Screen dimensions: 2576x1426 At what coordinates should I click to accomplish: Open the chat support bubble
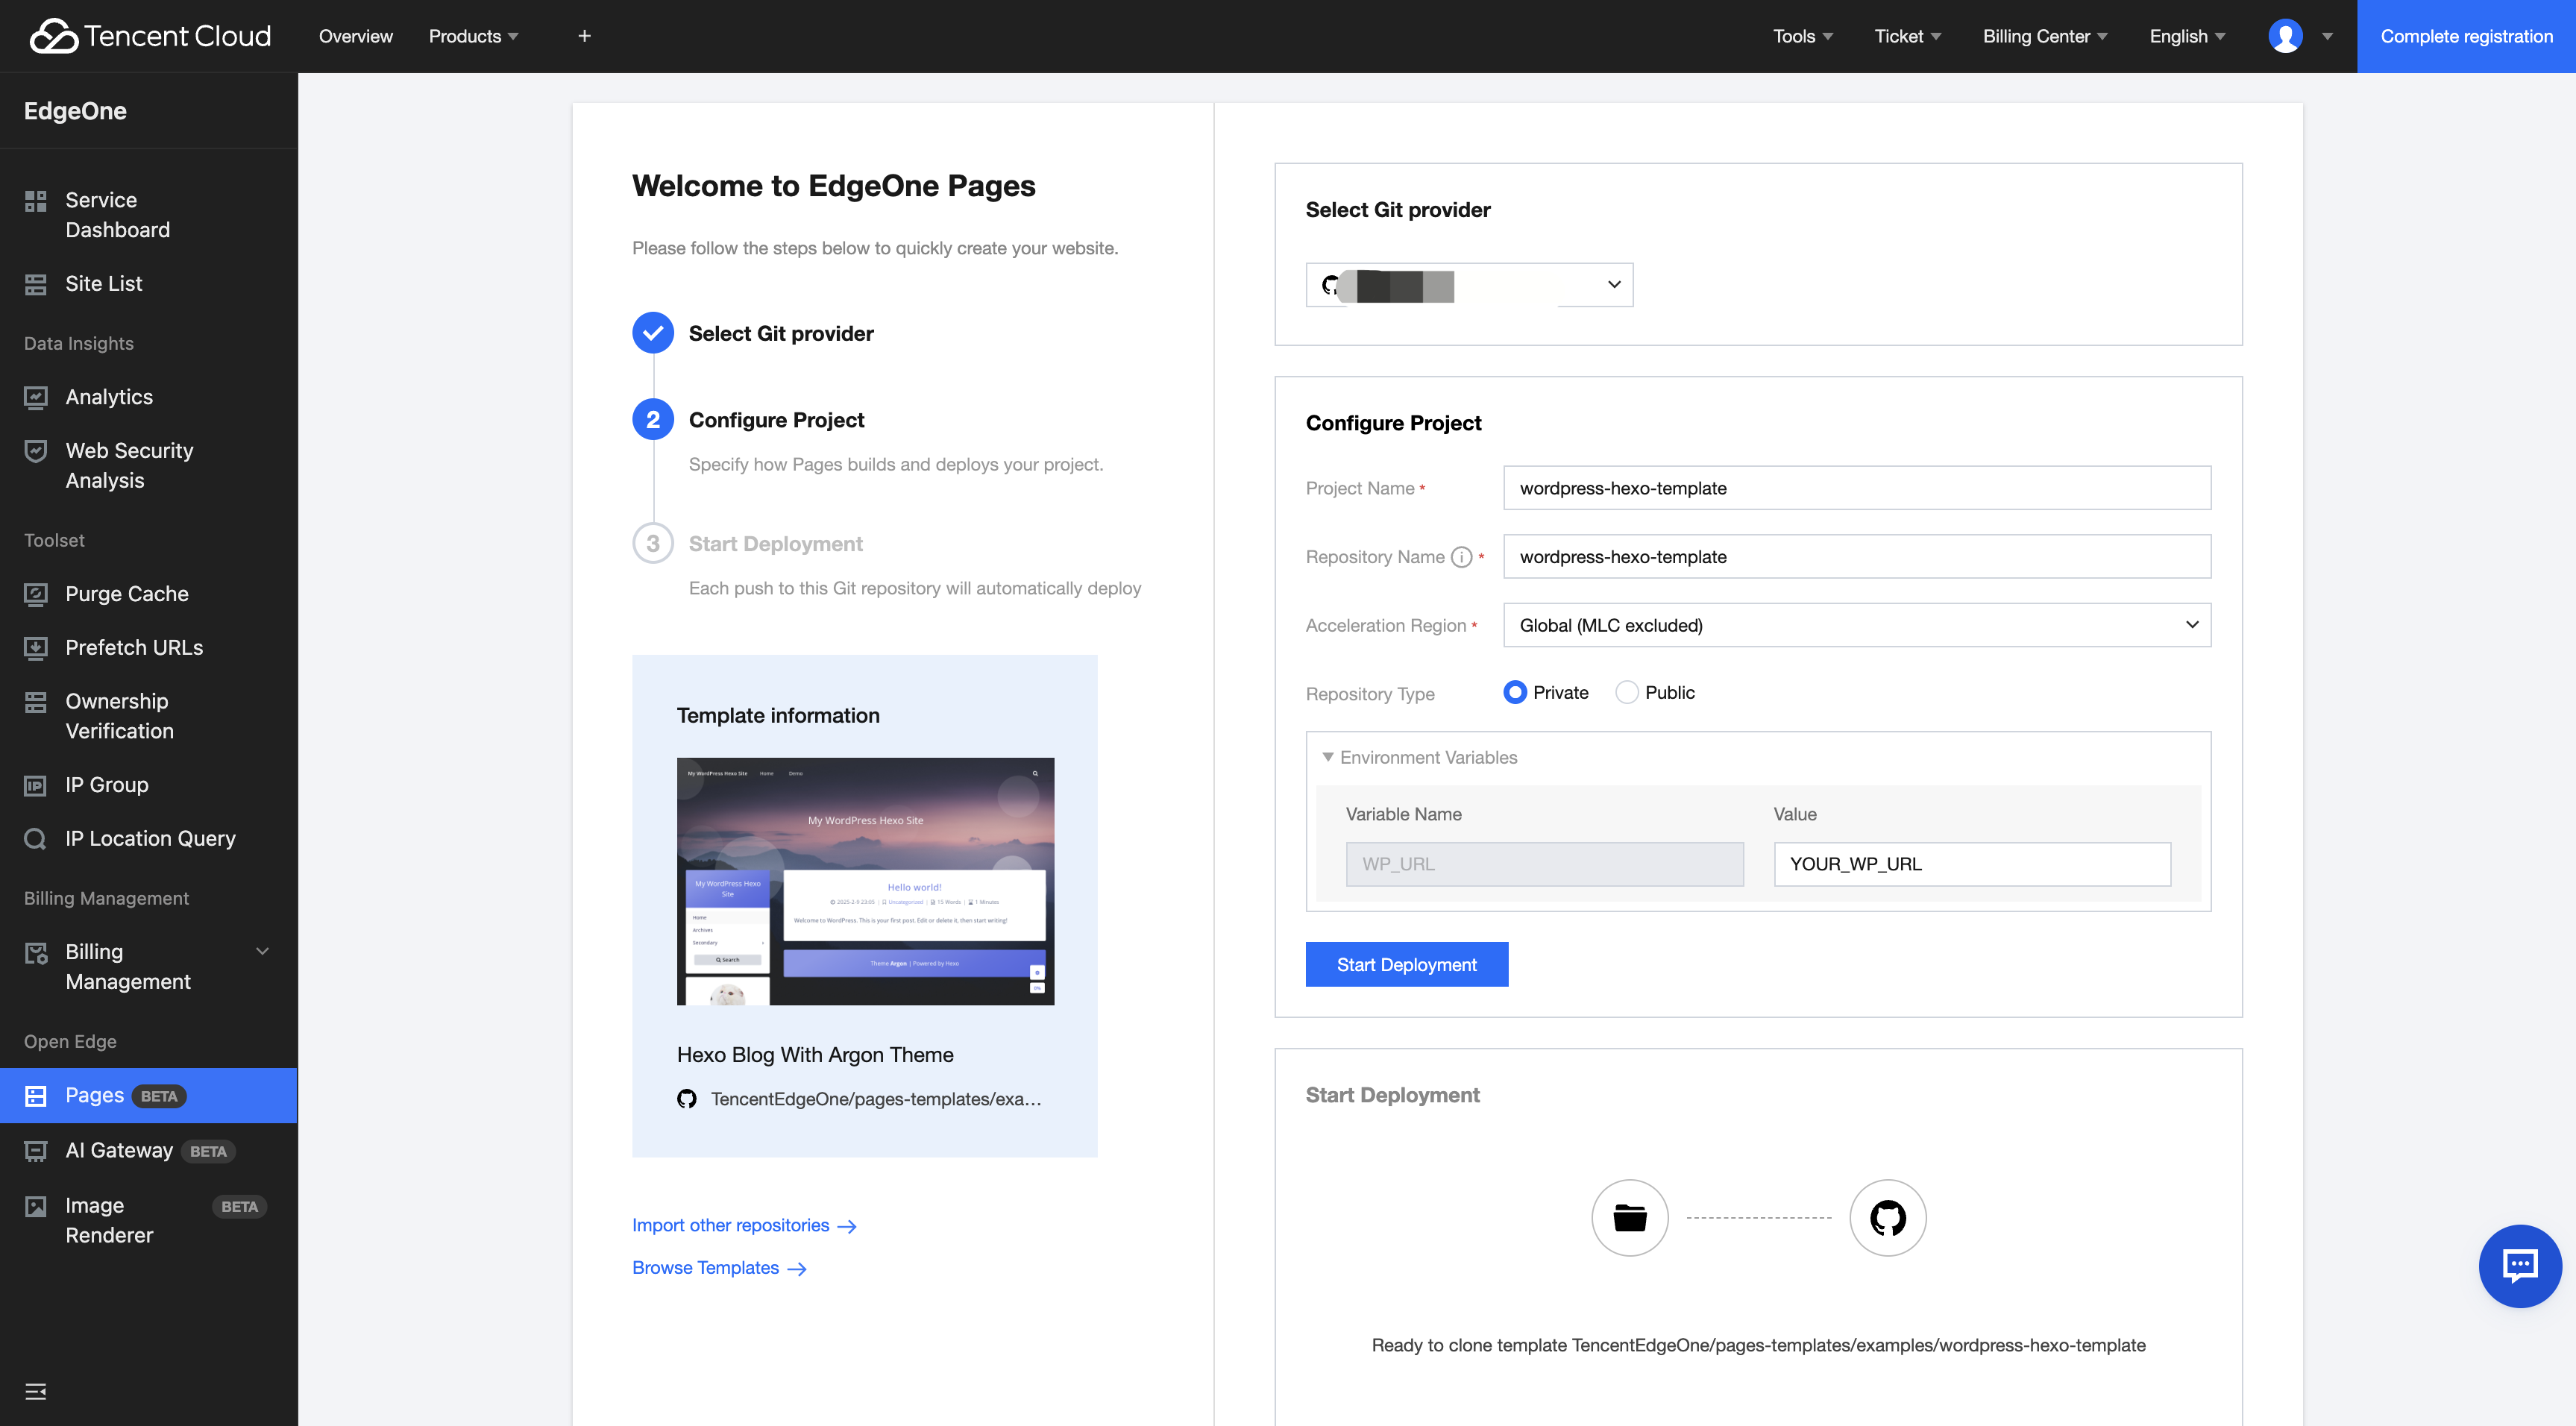(x=2520, y=1266)
